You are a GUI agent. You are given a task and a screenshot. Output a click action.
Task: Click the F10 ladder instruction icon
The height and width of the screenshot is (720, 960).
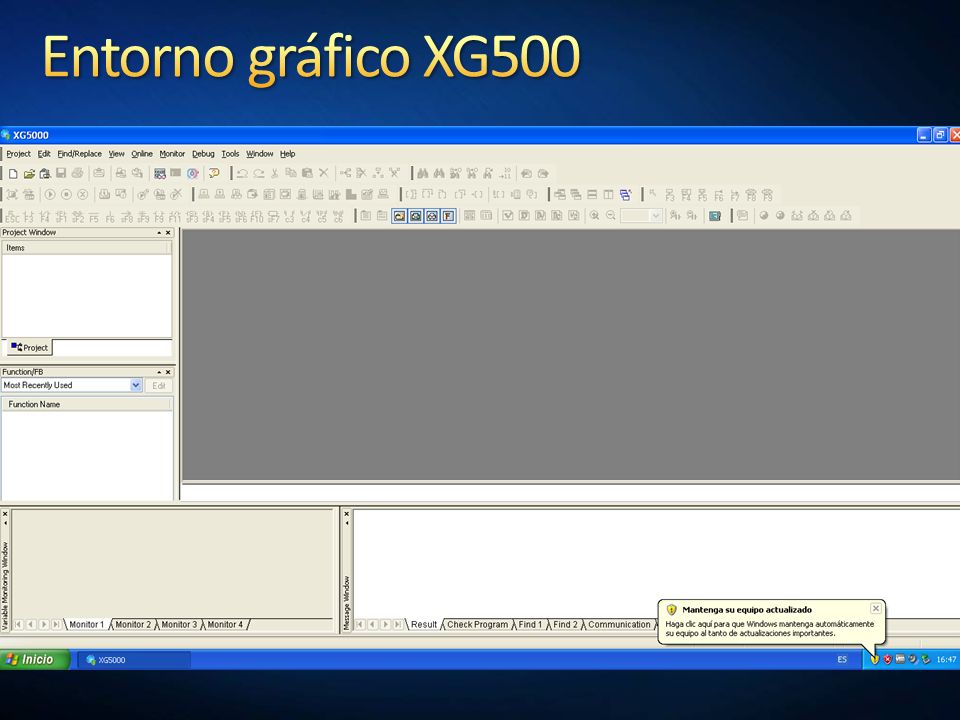point(257,216)
